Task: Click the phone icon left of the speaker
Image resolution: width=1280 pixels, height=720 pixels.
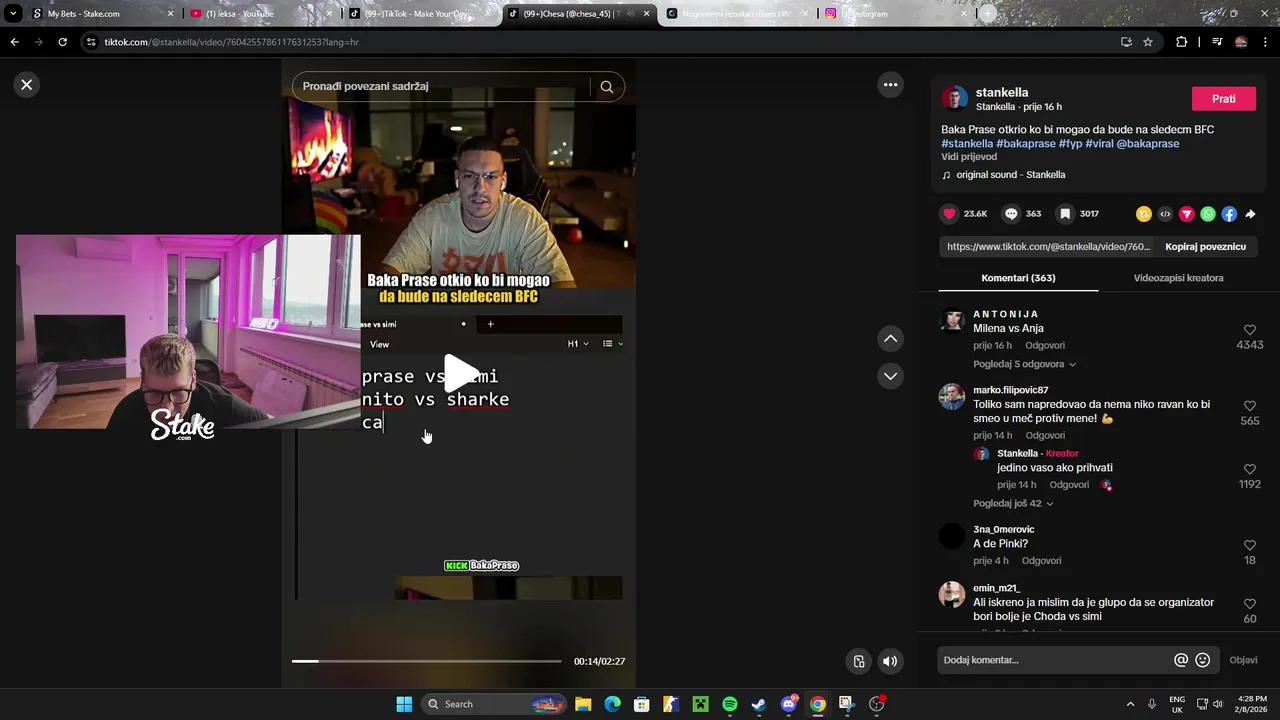Action: click(858, 661)
